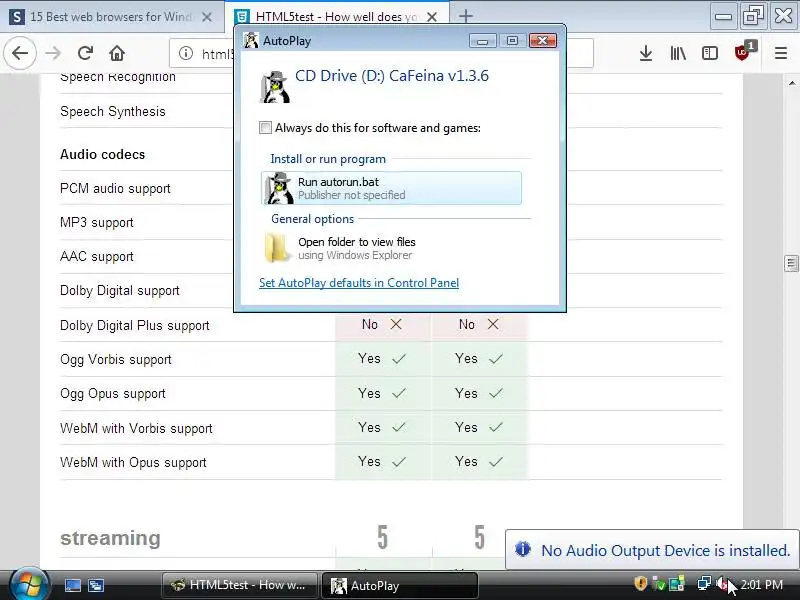Maximize the AutoPlay dialog window
The image size is (800, 600).
pyautogui.click(x=512, y=40)
